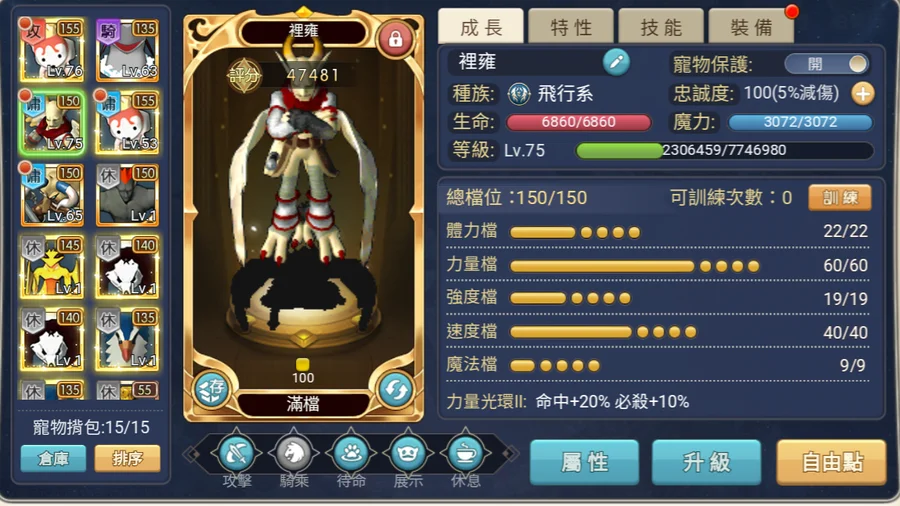Click the 存 save icon on pet card
Viewport: 900px width, 506px height.
tap(211, 390)
